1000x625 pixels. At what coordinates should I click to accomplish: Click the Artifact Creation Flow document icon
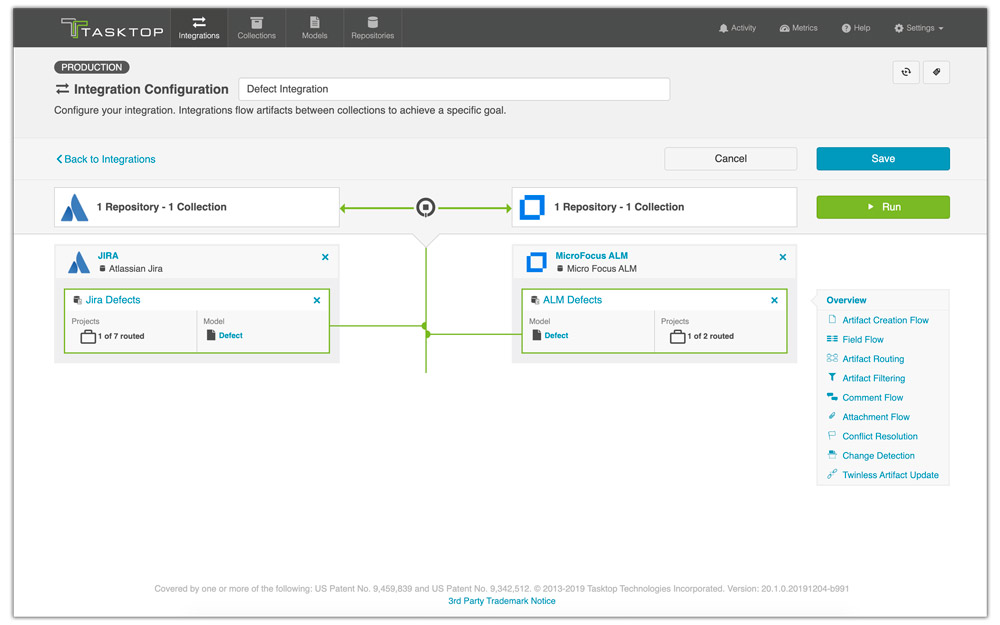832,320
